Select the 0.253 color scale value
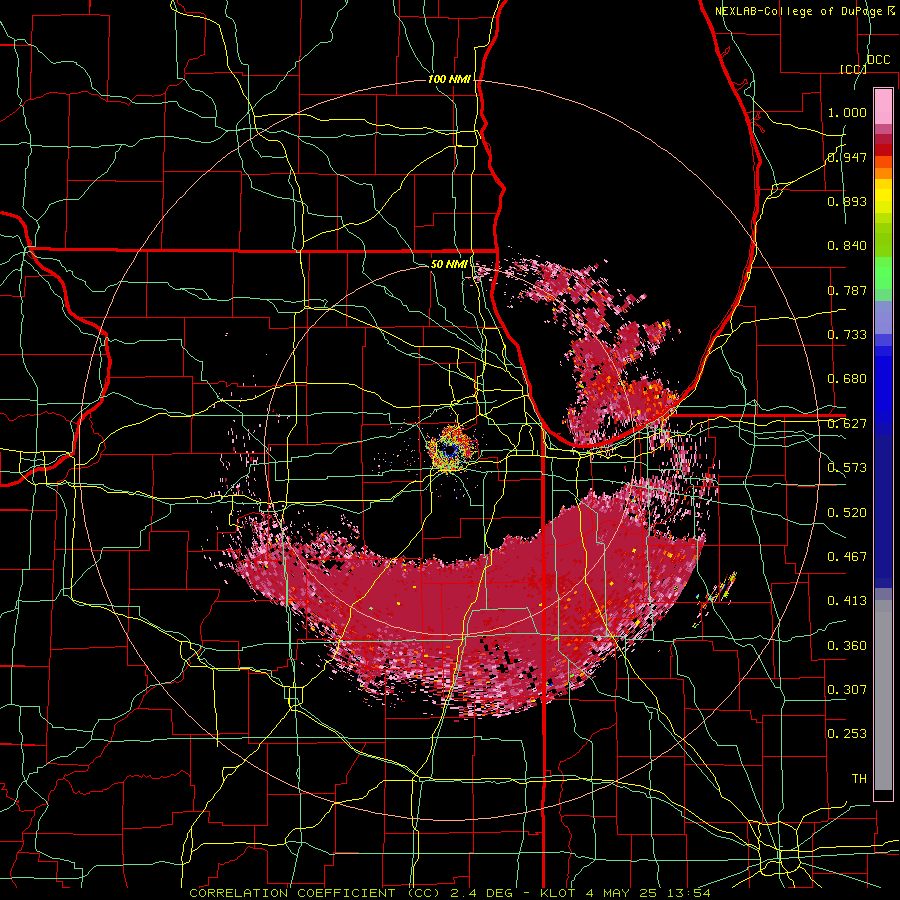The width and height of the screenshot is (900, 900). 847,734
